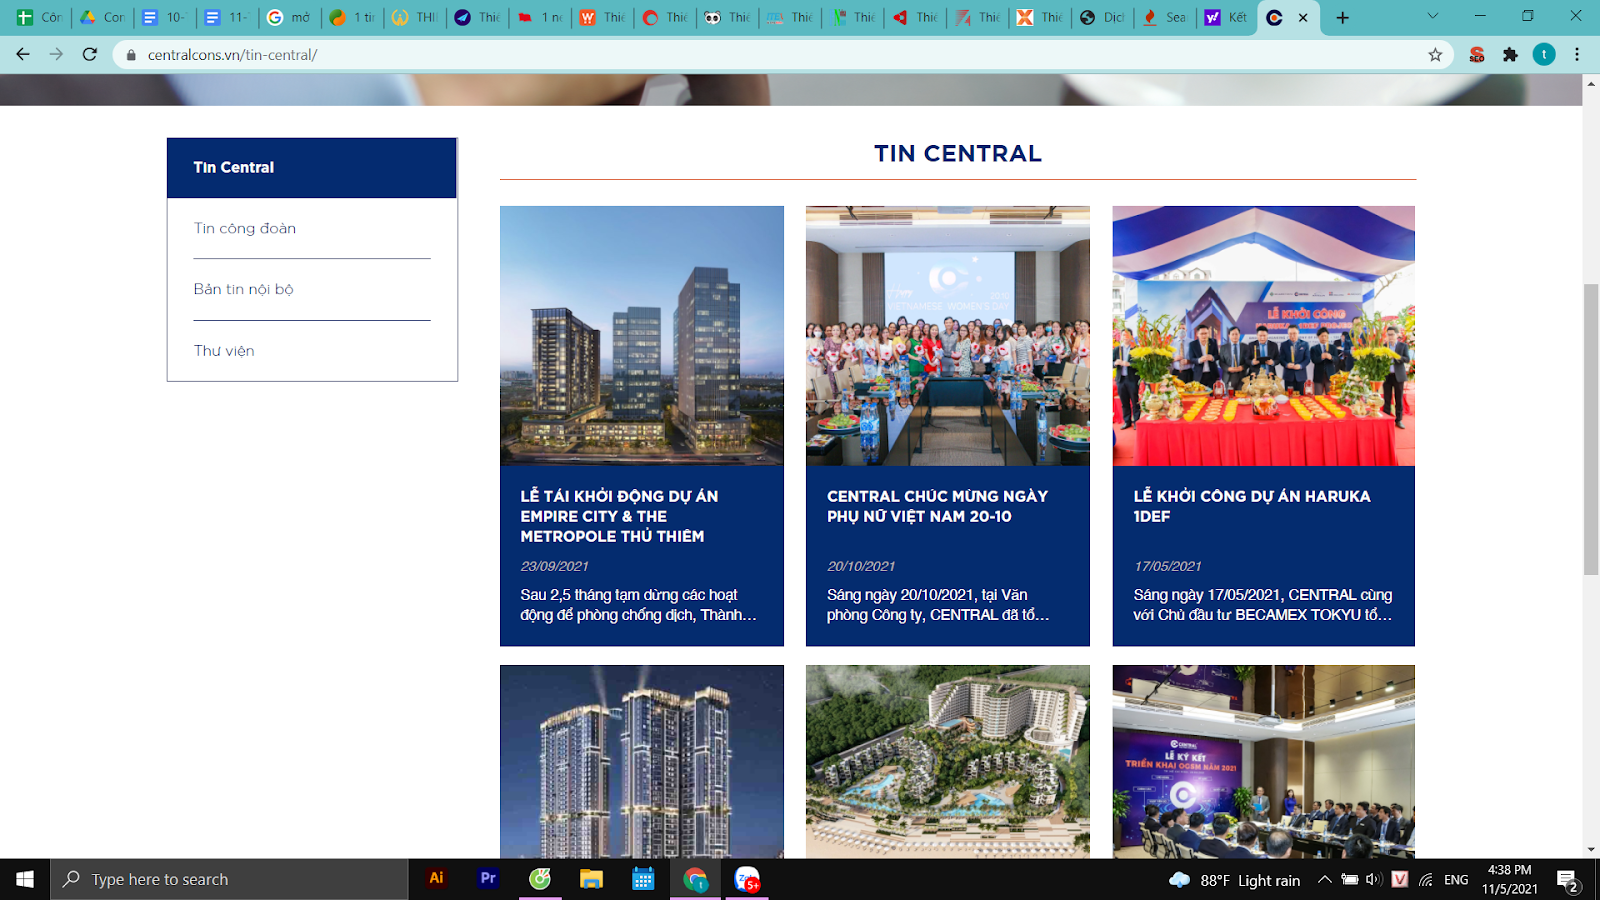Click excerpt 'Sau 2,5 tháng tạm dừng'
This screenshot has width=1600, height=900.
[638, 605]
